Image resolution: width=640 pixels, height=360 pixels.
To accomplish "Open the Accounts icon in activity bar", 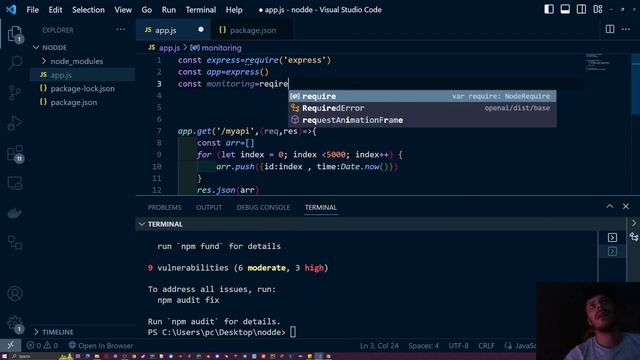I will (x=15, y=293).
